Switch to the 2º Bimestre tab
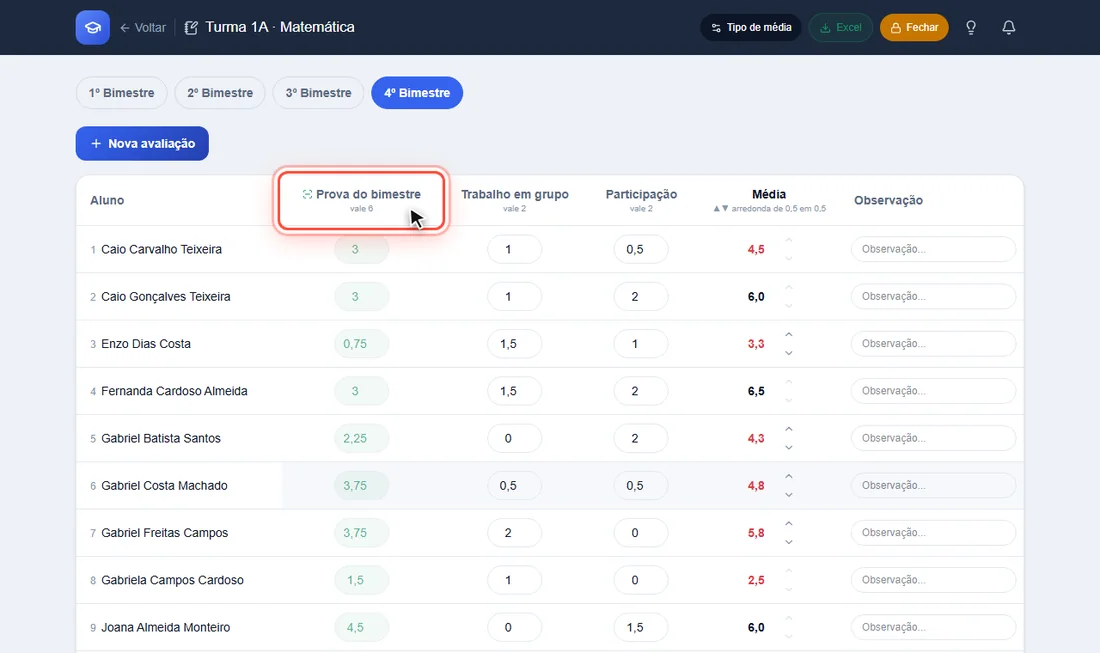The image size is (1100, 653). point(220,93)
